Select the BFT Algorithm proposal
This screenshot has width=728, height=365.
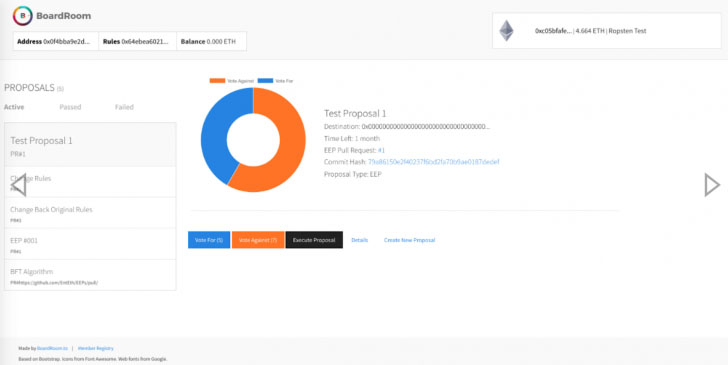click(x=90, y=275)
